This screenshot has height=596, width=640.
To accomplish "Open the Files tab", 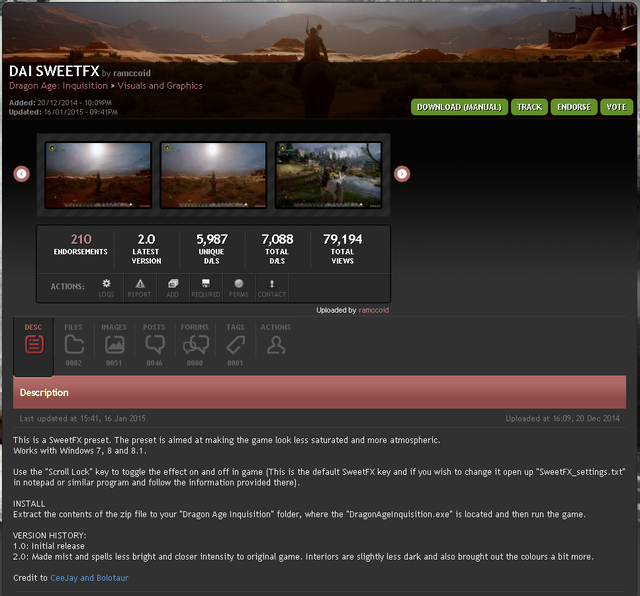I will (x=73, y=345).
